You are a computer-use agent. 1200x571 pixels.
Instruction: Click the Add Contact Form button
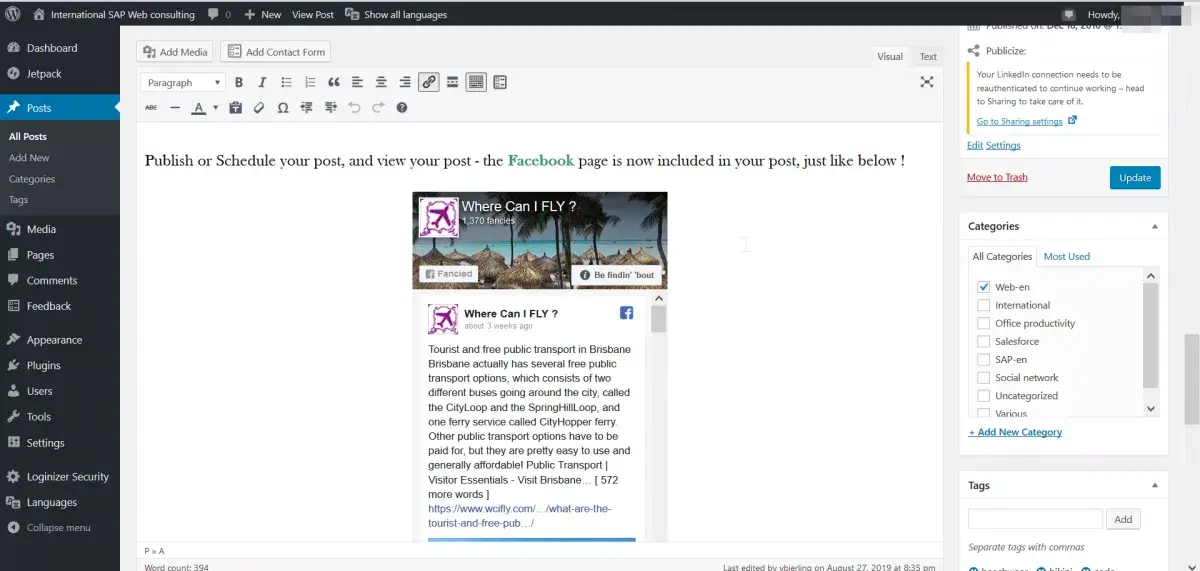(275, 52)
